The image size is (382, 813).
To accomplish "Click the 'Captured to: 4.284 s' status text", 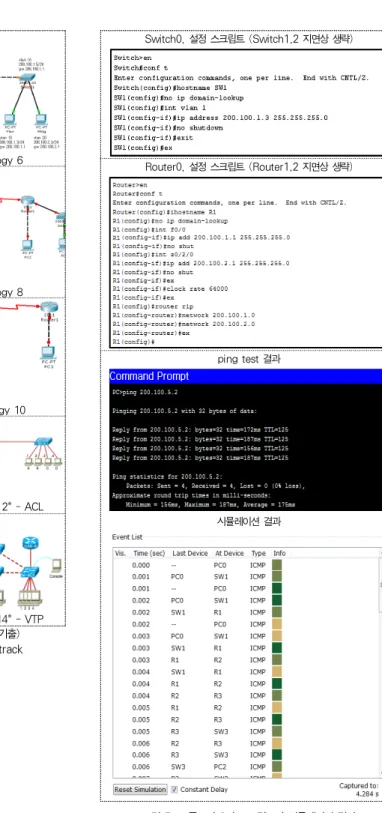I will tap(359, 790).
